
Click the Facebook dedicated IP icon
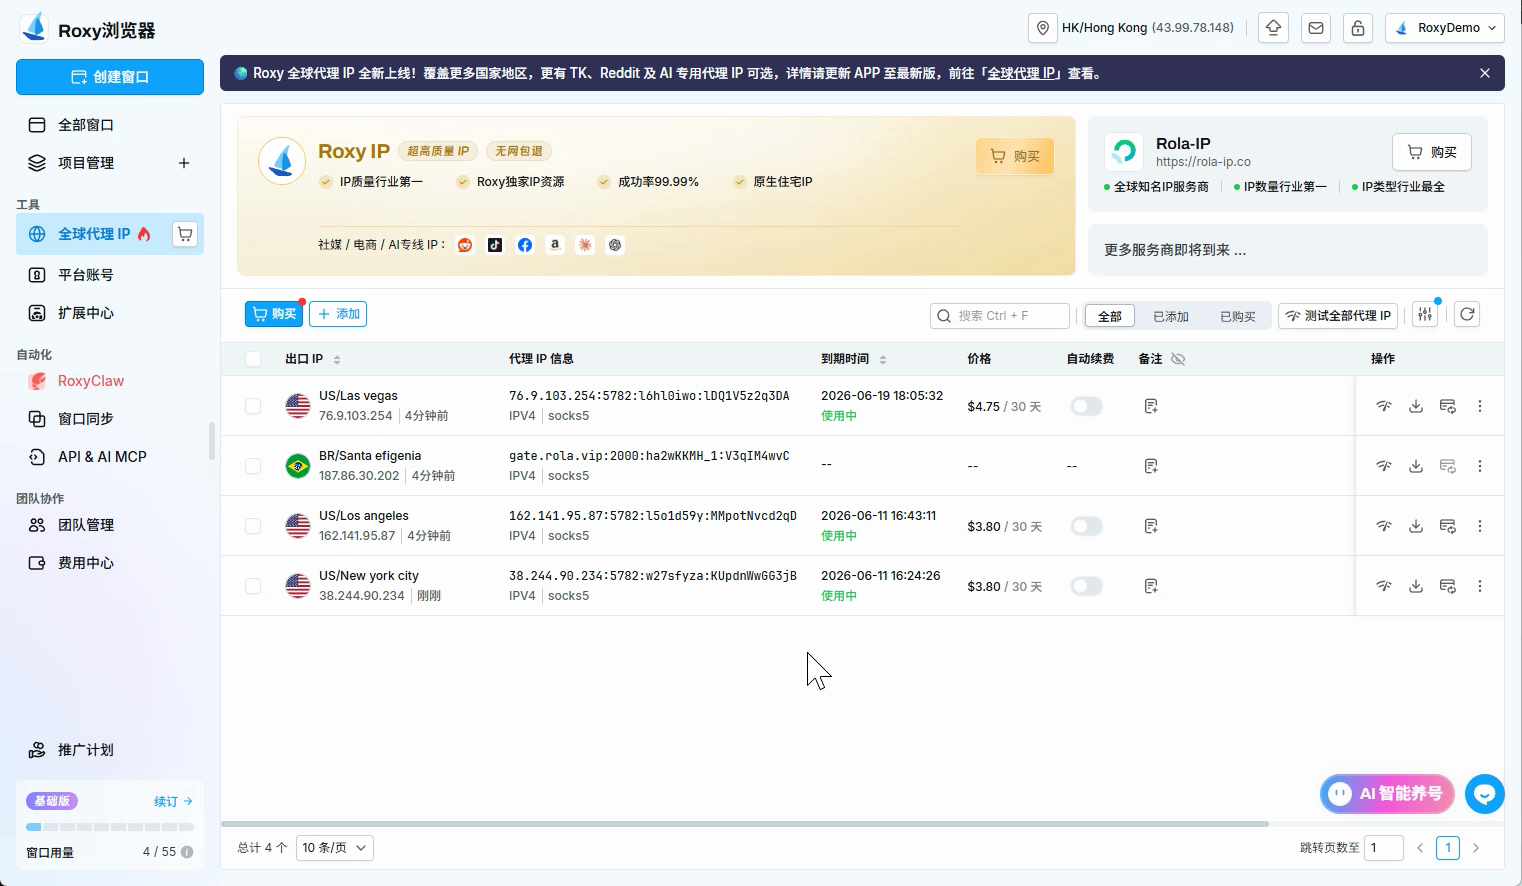click(x=525, y=245)
